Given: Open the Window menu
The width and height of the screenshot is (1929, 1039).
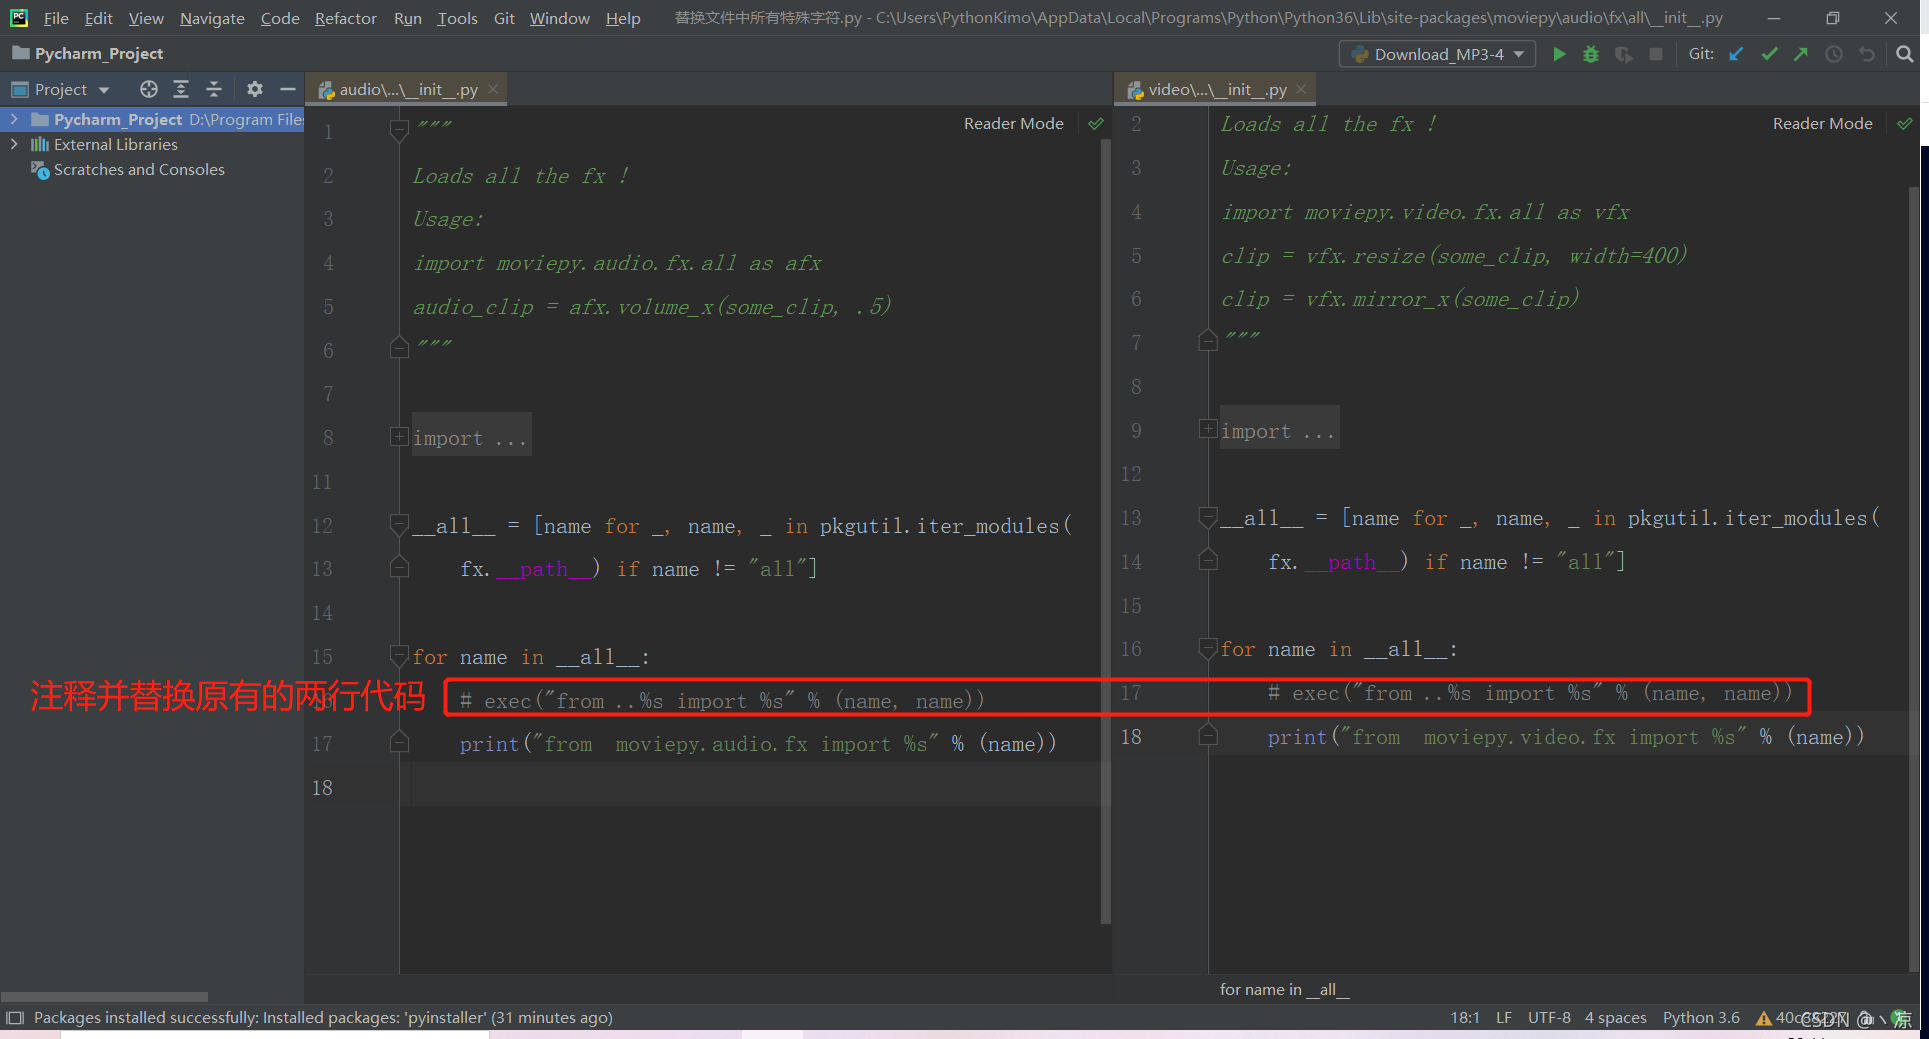Looking at the screenshot, I should tap(559, 18).
